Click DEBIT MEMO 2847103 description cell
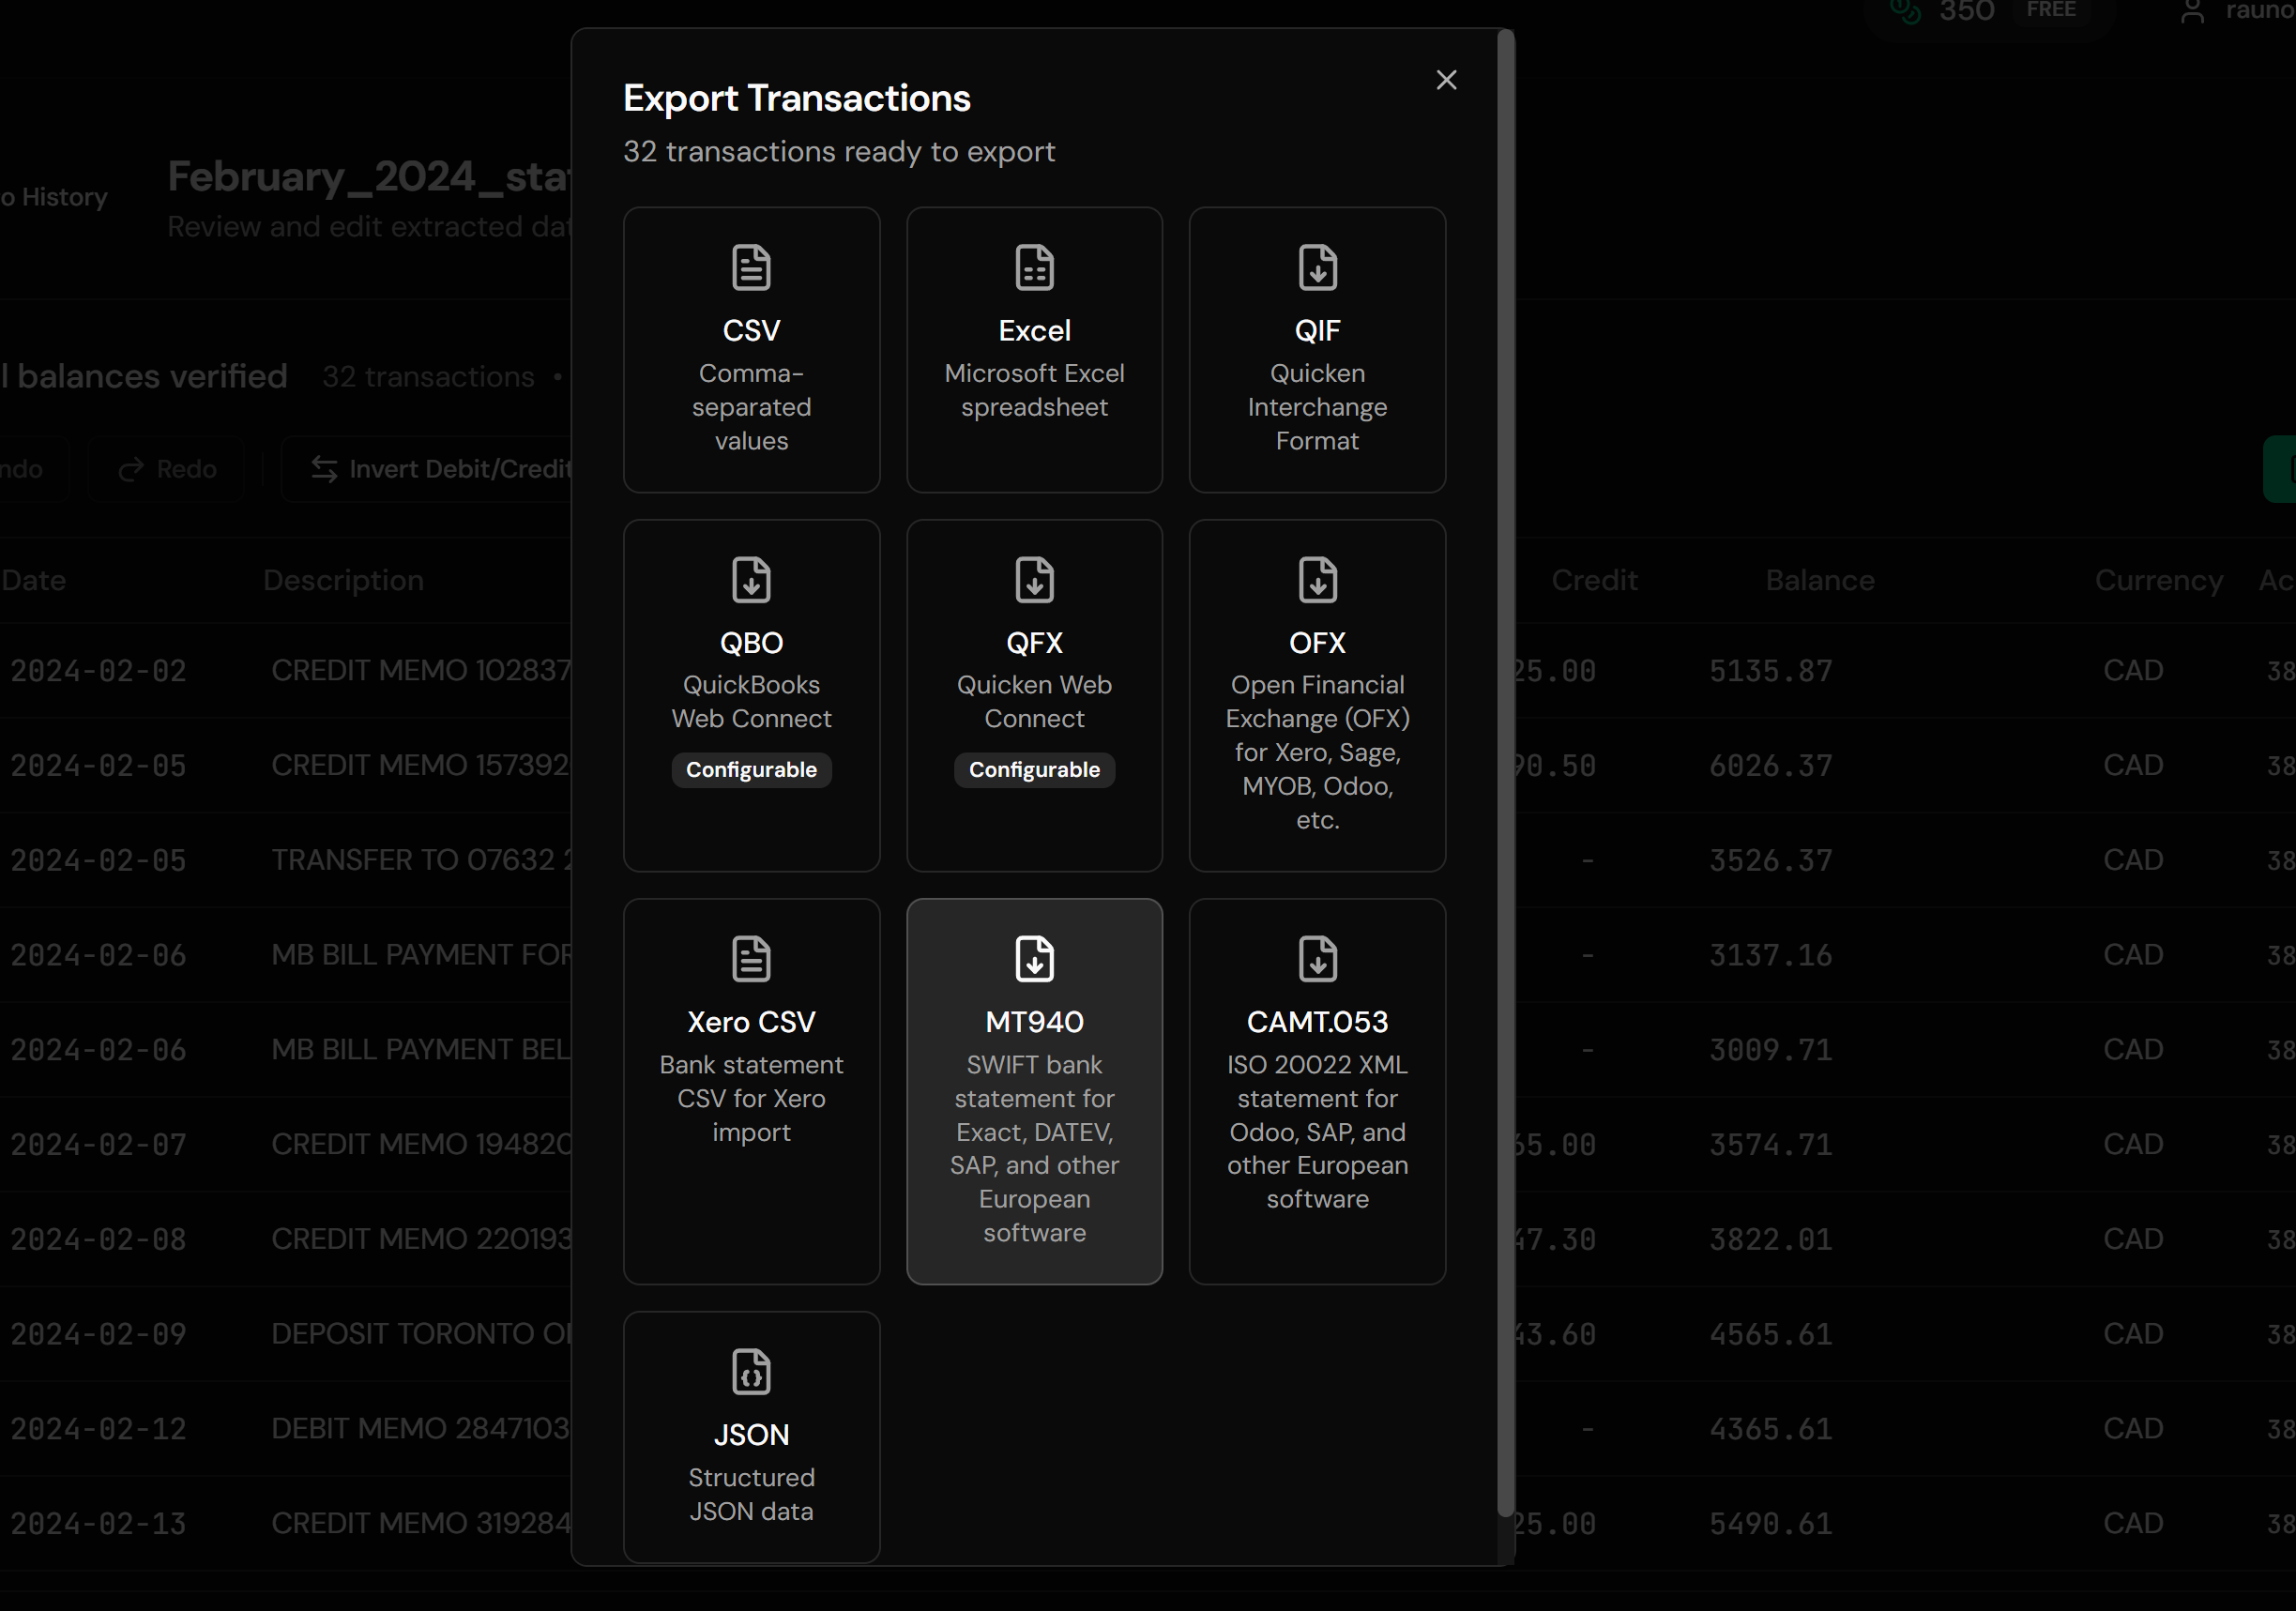Screen dimensions: 2296x1611 tap(420, 1430)
